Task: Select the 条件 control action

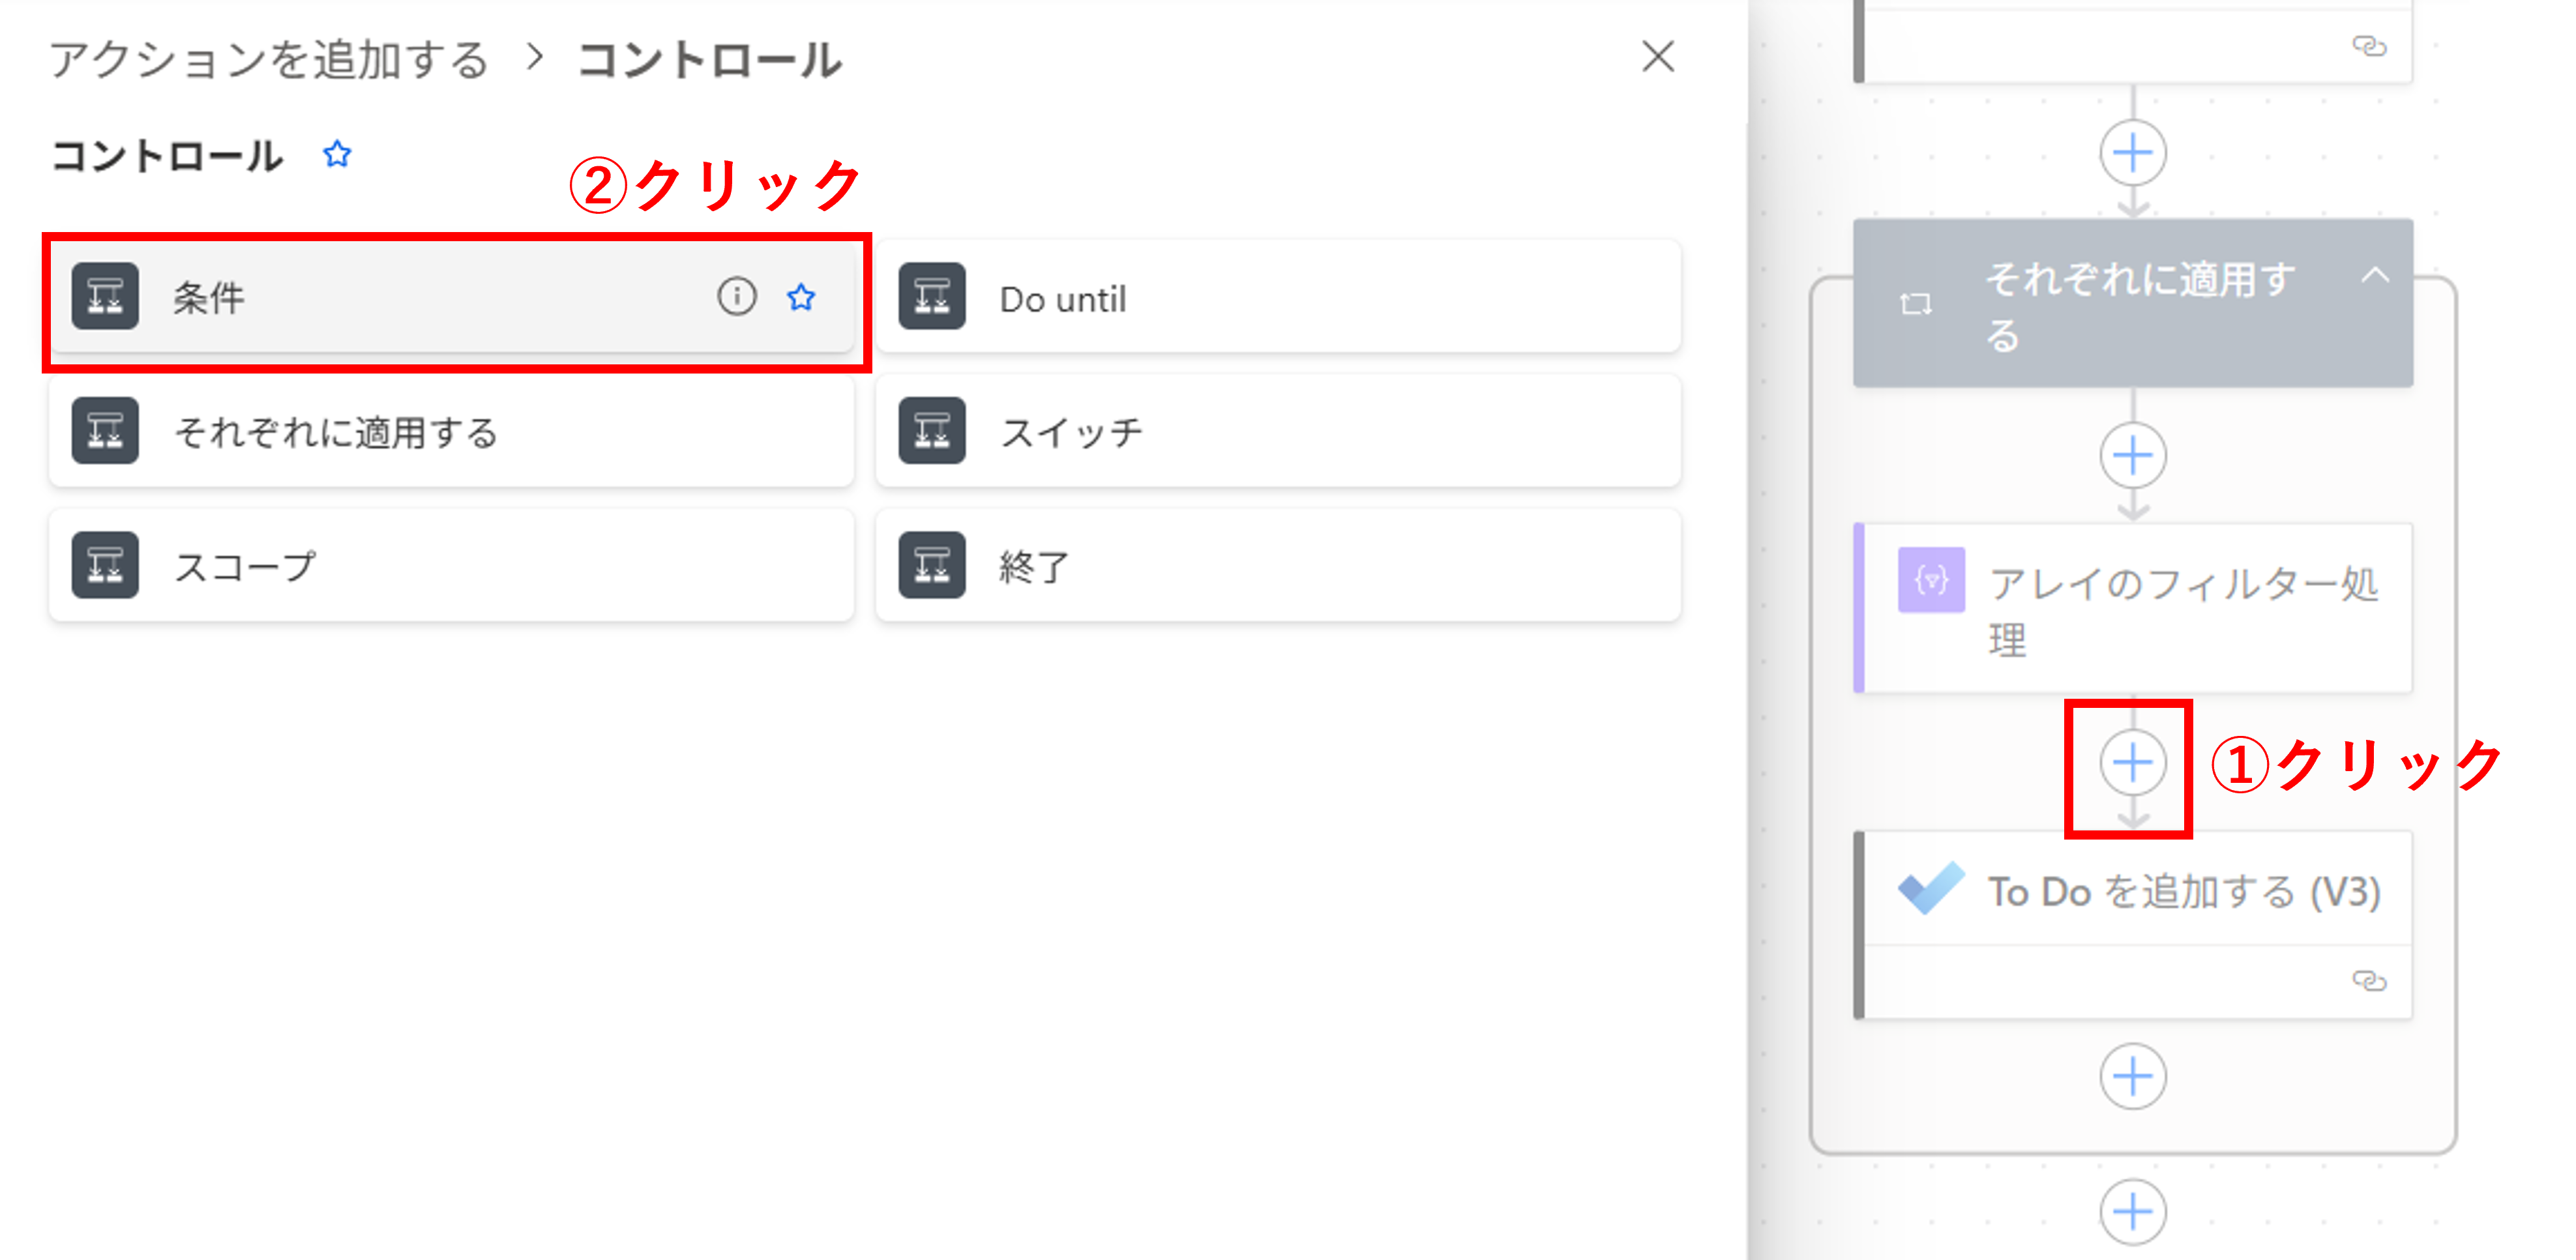Action: (451, 297)
